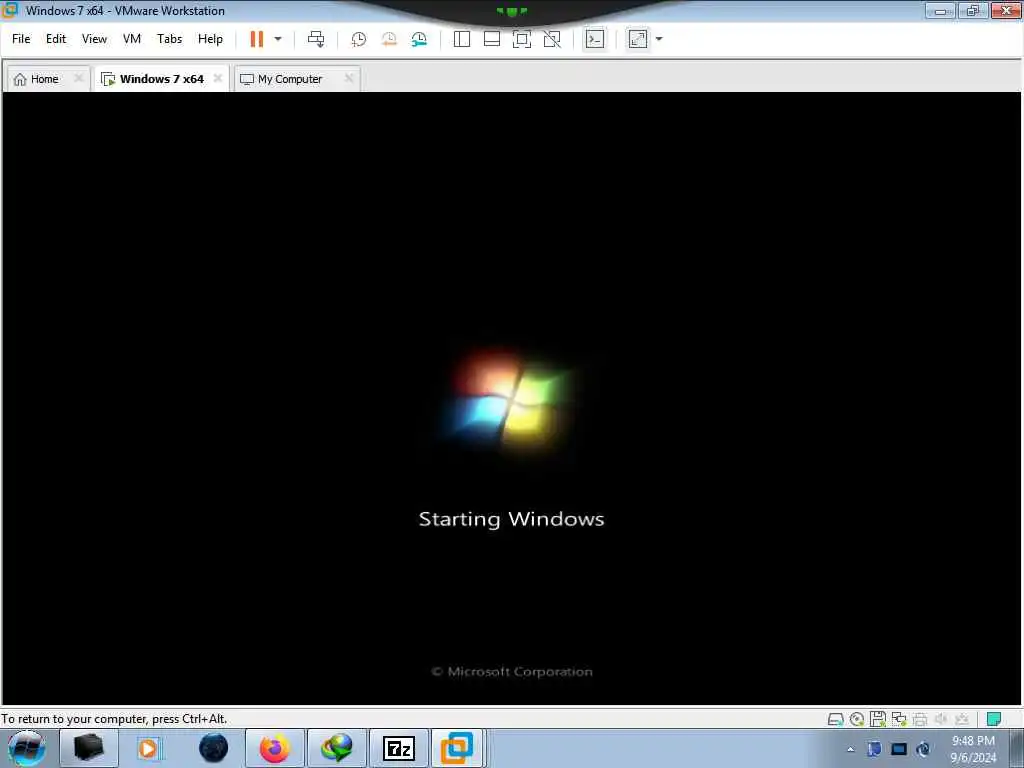Toggle the thumbnail bar panel

(x=492, y=39)
